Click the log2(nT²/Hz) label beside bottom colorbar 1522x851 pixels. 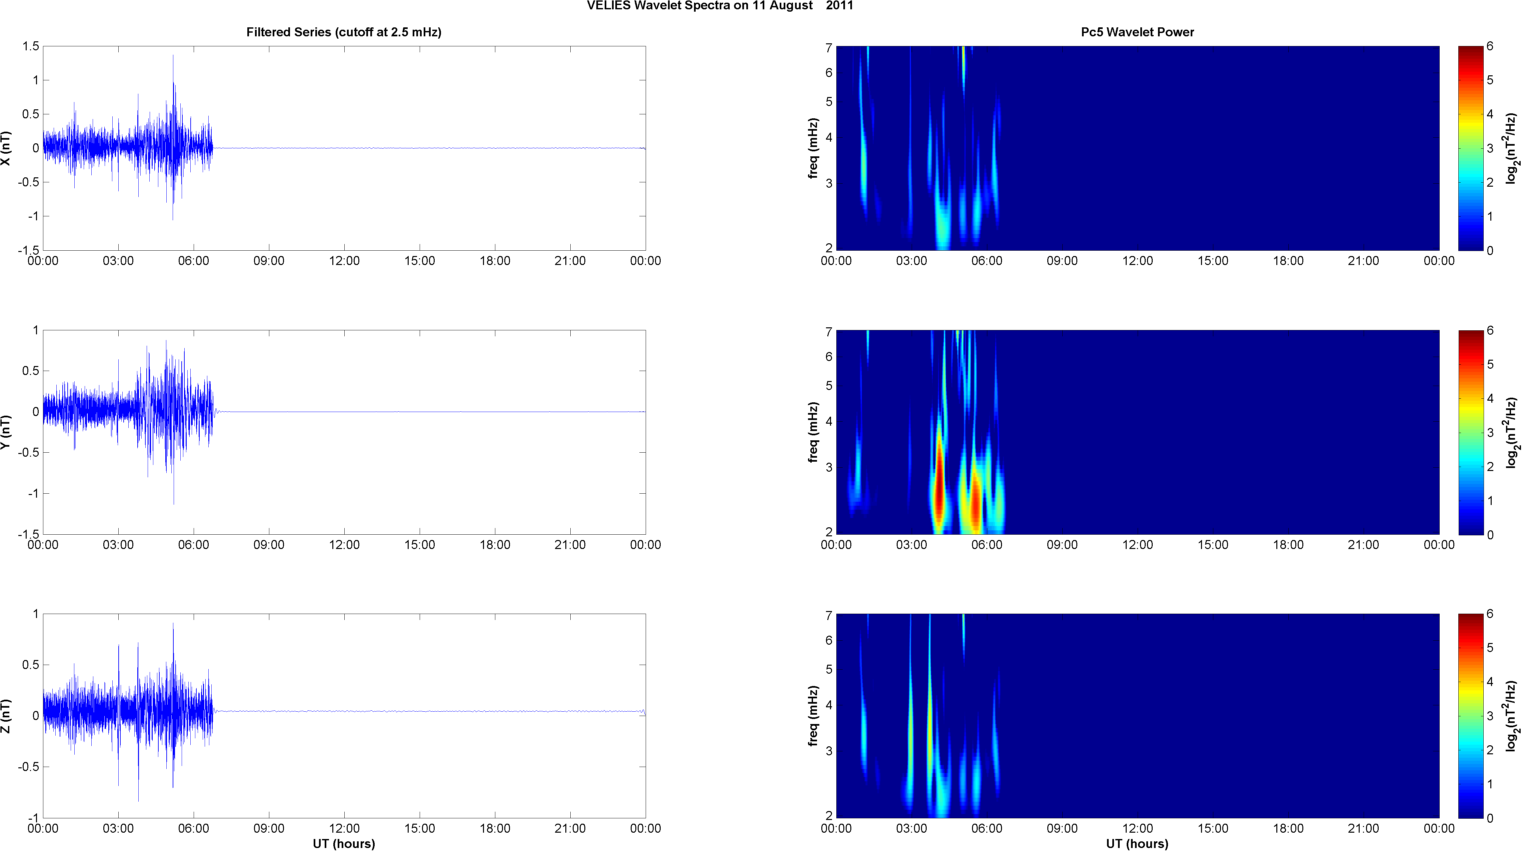pos(1512,716)
